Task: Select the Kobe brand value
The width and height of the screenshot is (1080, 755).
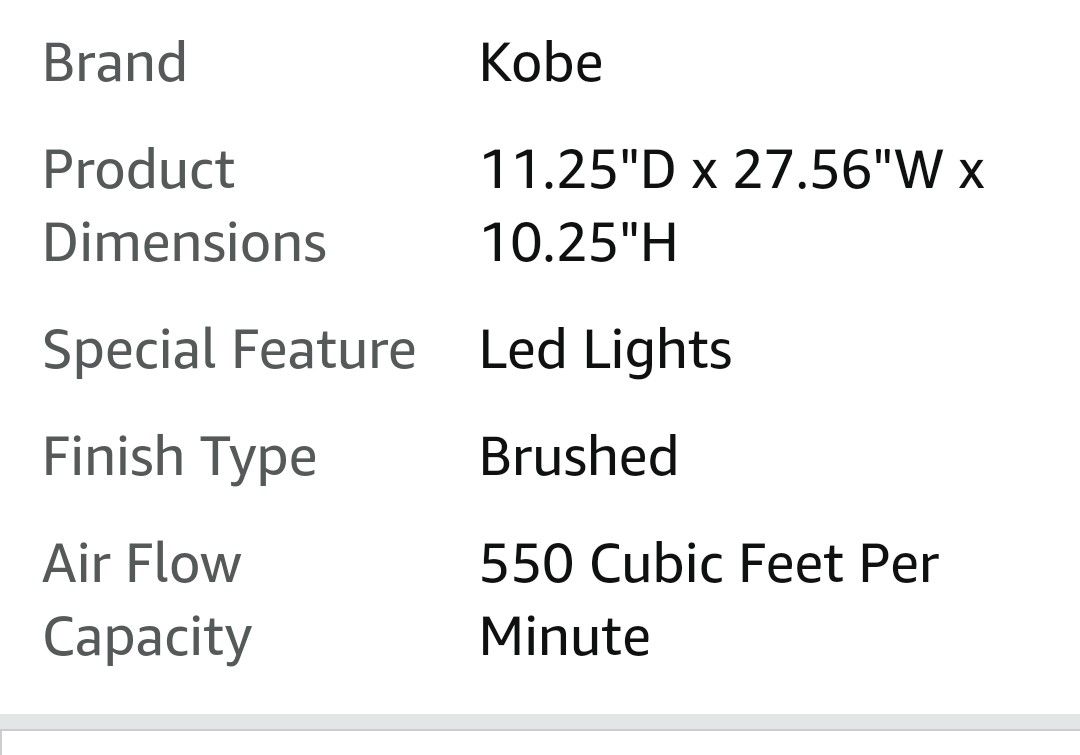Action: (x=541, y=62)
